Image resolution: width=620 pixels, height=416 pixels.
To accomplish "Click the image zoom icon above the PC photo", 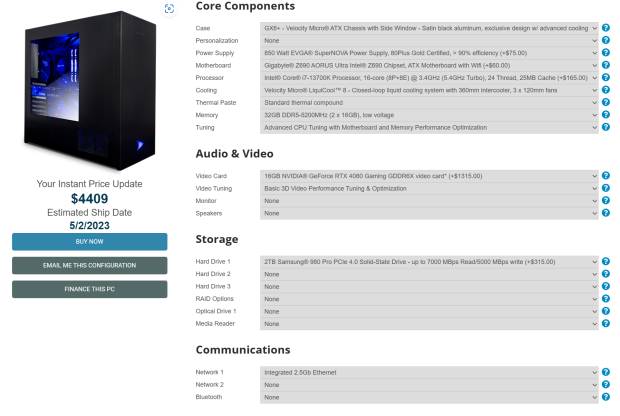I will point(169,9).
